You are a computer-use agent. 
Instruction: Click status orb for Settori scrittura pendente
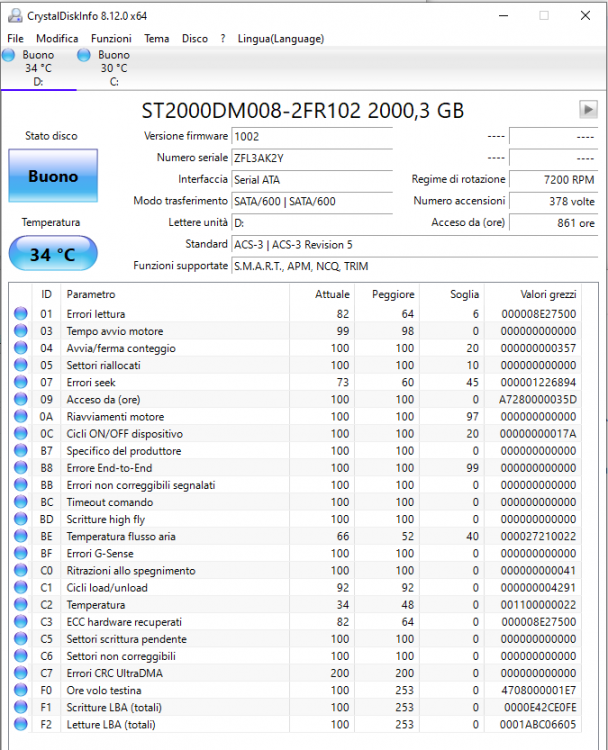click(21, 639)
